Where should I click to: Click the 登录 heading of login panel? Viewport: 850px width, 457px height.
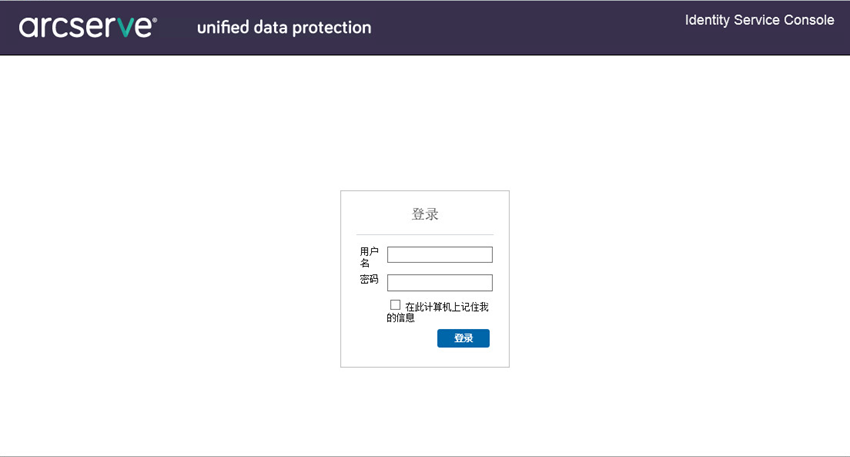click(425, 214)
